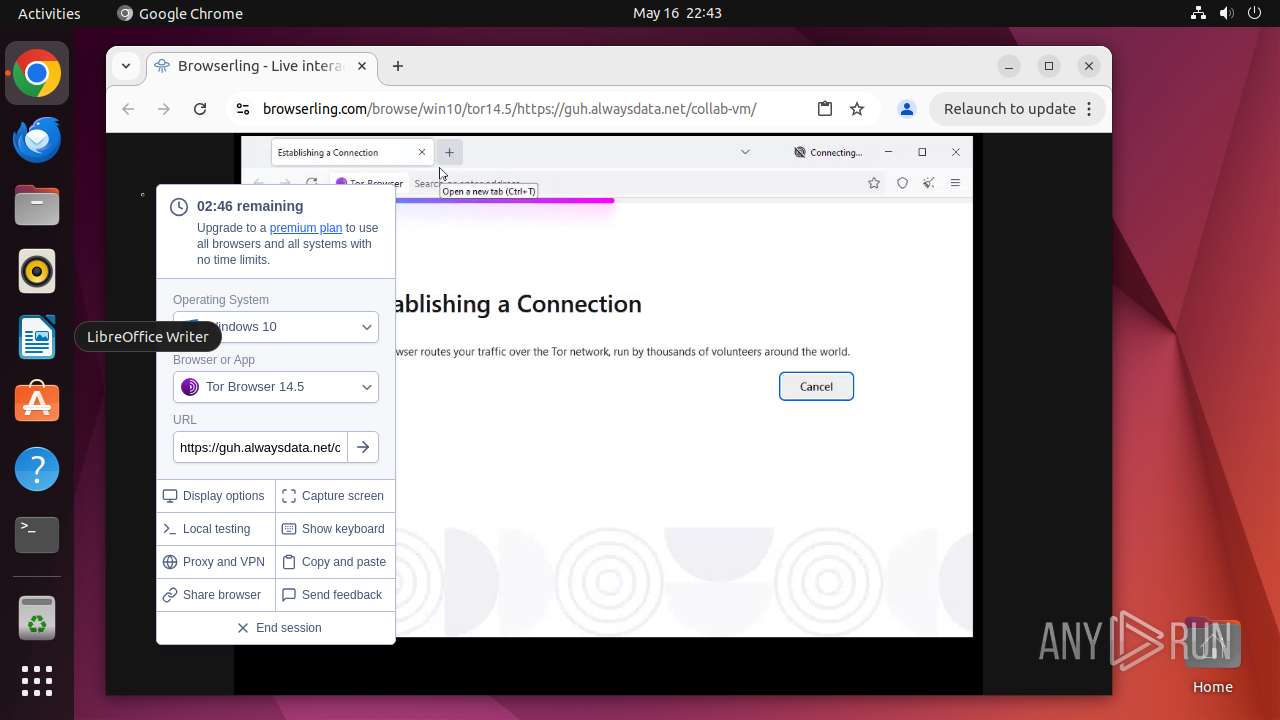Viewport: 1280px width, 720px height.
Task: Select Capture screen option
Action: (334, 496)
